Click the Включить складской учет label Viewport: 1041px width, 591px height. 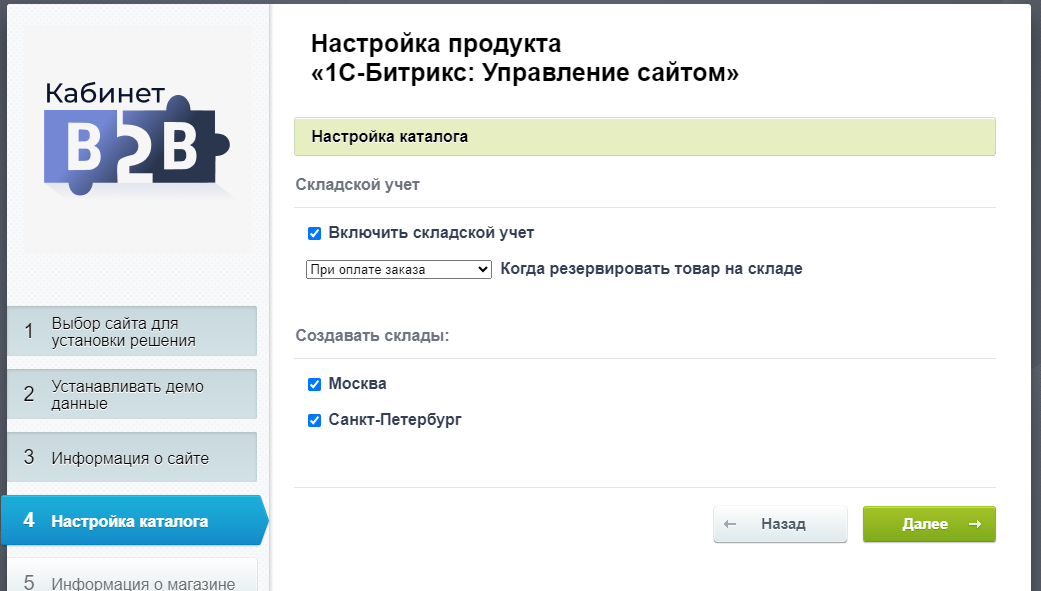click(x=431, y=233)
